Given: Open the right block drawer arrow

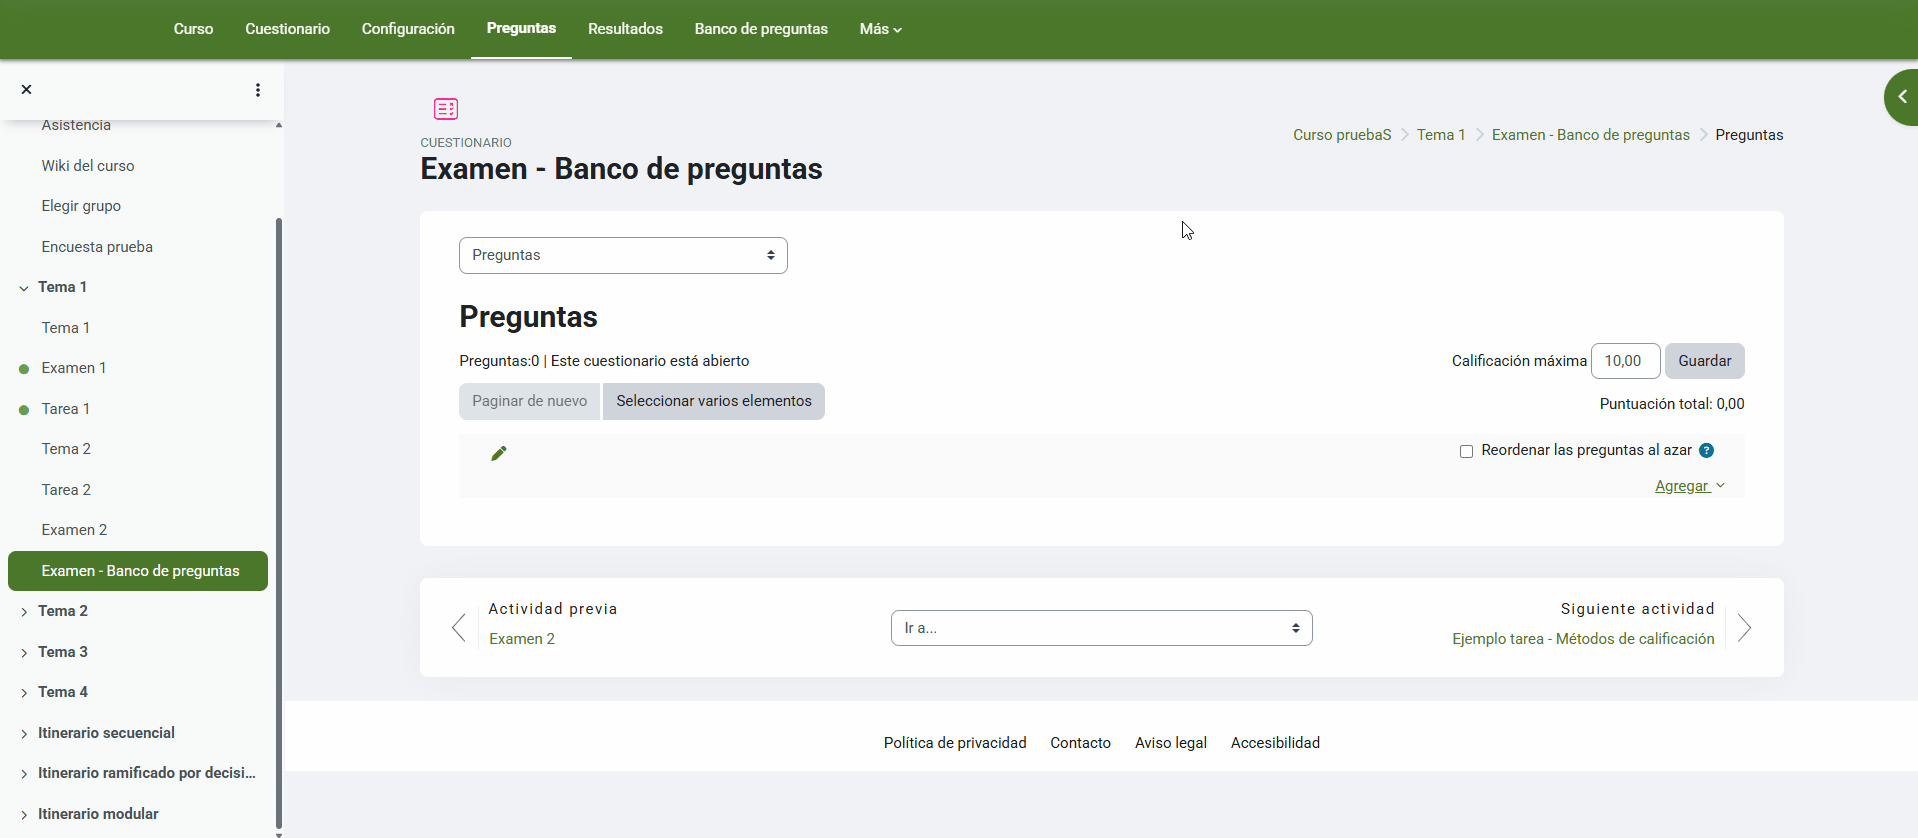Looking at the screenshot, I should pos(1901,97).
